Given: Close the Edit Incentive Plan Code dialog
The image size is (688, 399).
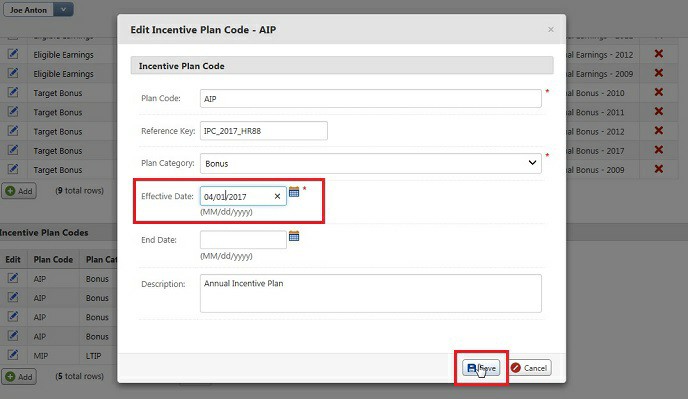Looking at the screenshot, I should coord(551,29).
